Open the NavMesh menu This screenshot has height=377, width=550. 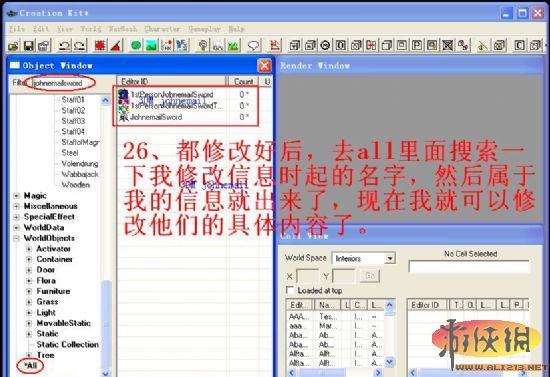click(x=122, y=29)
